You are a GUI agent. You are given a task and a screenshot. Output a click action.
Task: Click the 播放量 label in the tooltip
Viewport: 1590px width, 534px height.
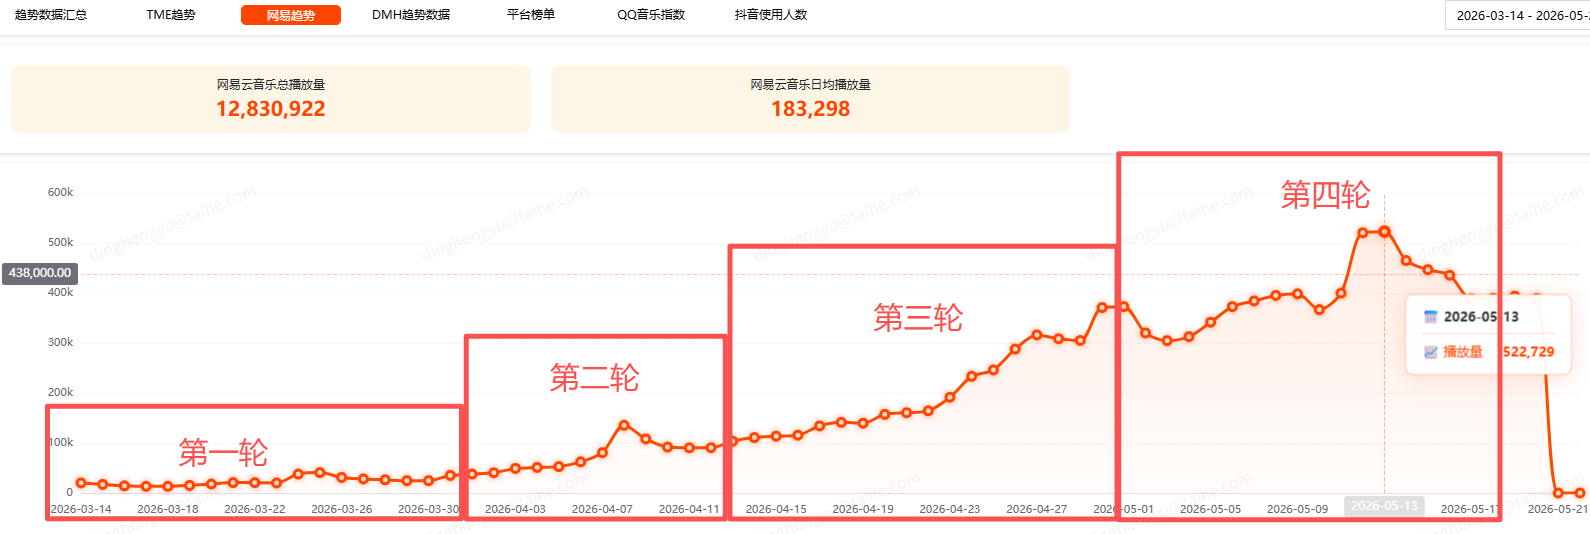tap(1463, 352)
